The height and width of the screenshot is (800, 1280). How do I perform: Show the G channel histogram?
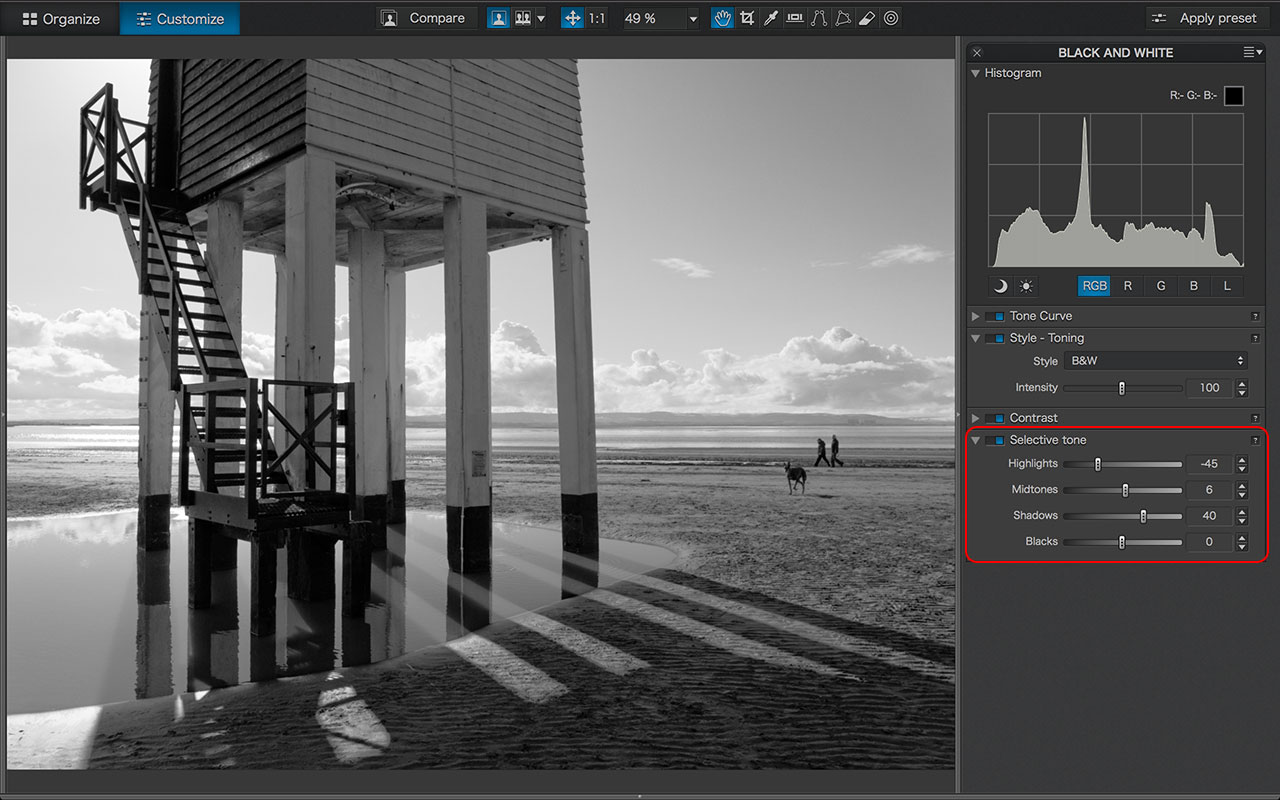1161,286
